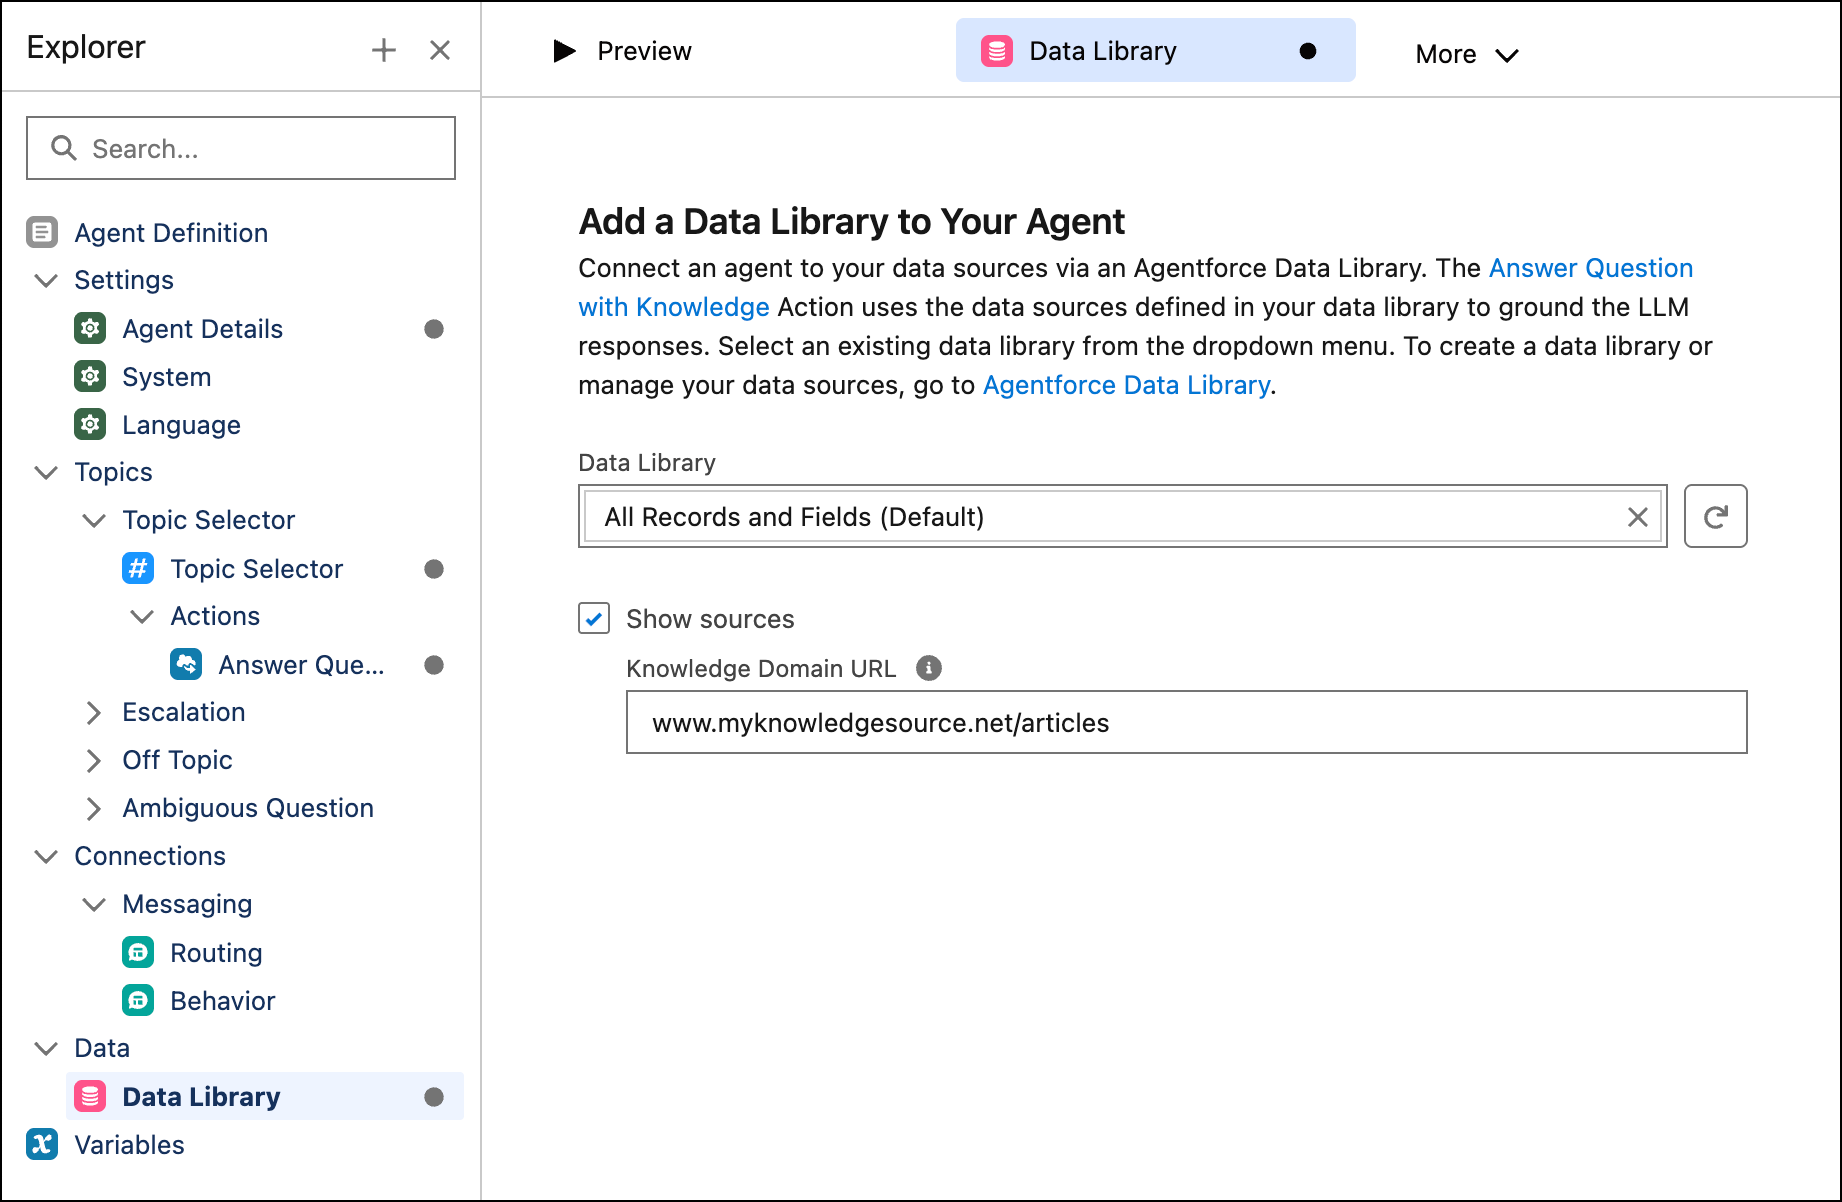The width and height of the screenshot is (1842, 1202).
Task: Switch to the Preview tab
Action: click(x=622, y=51)
